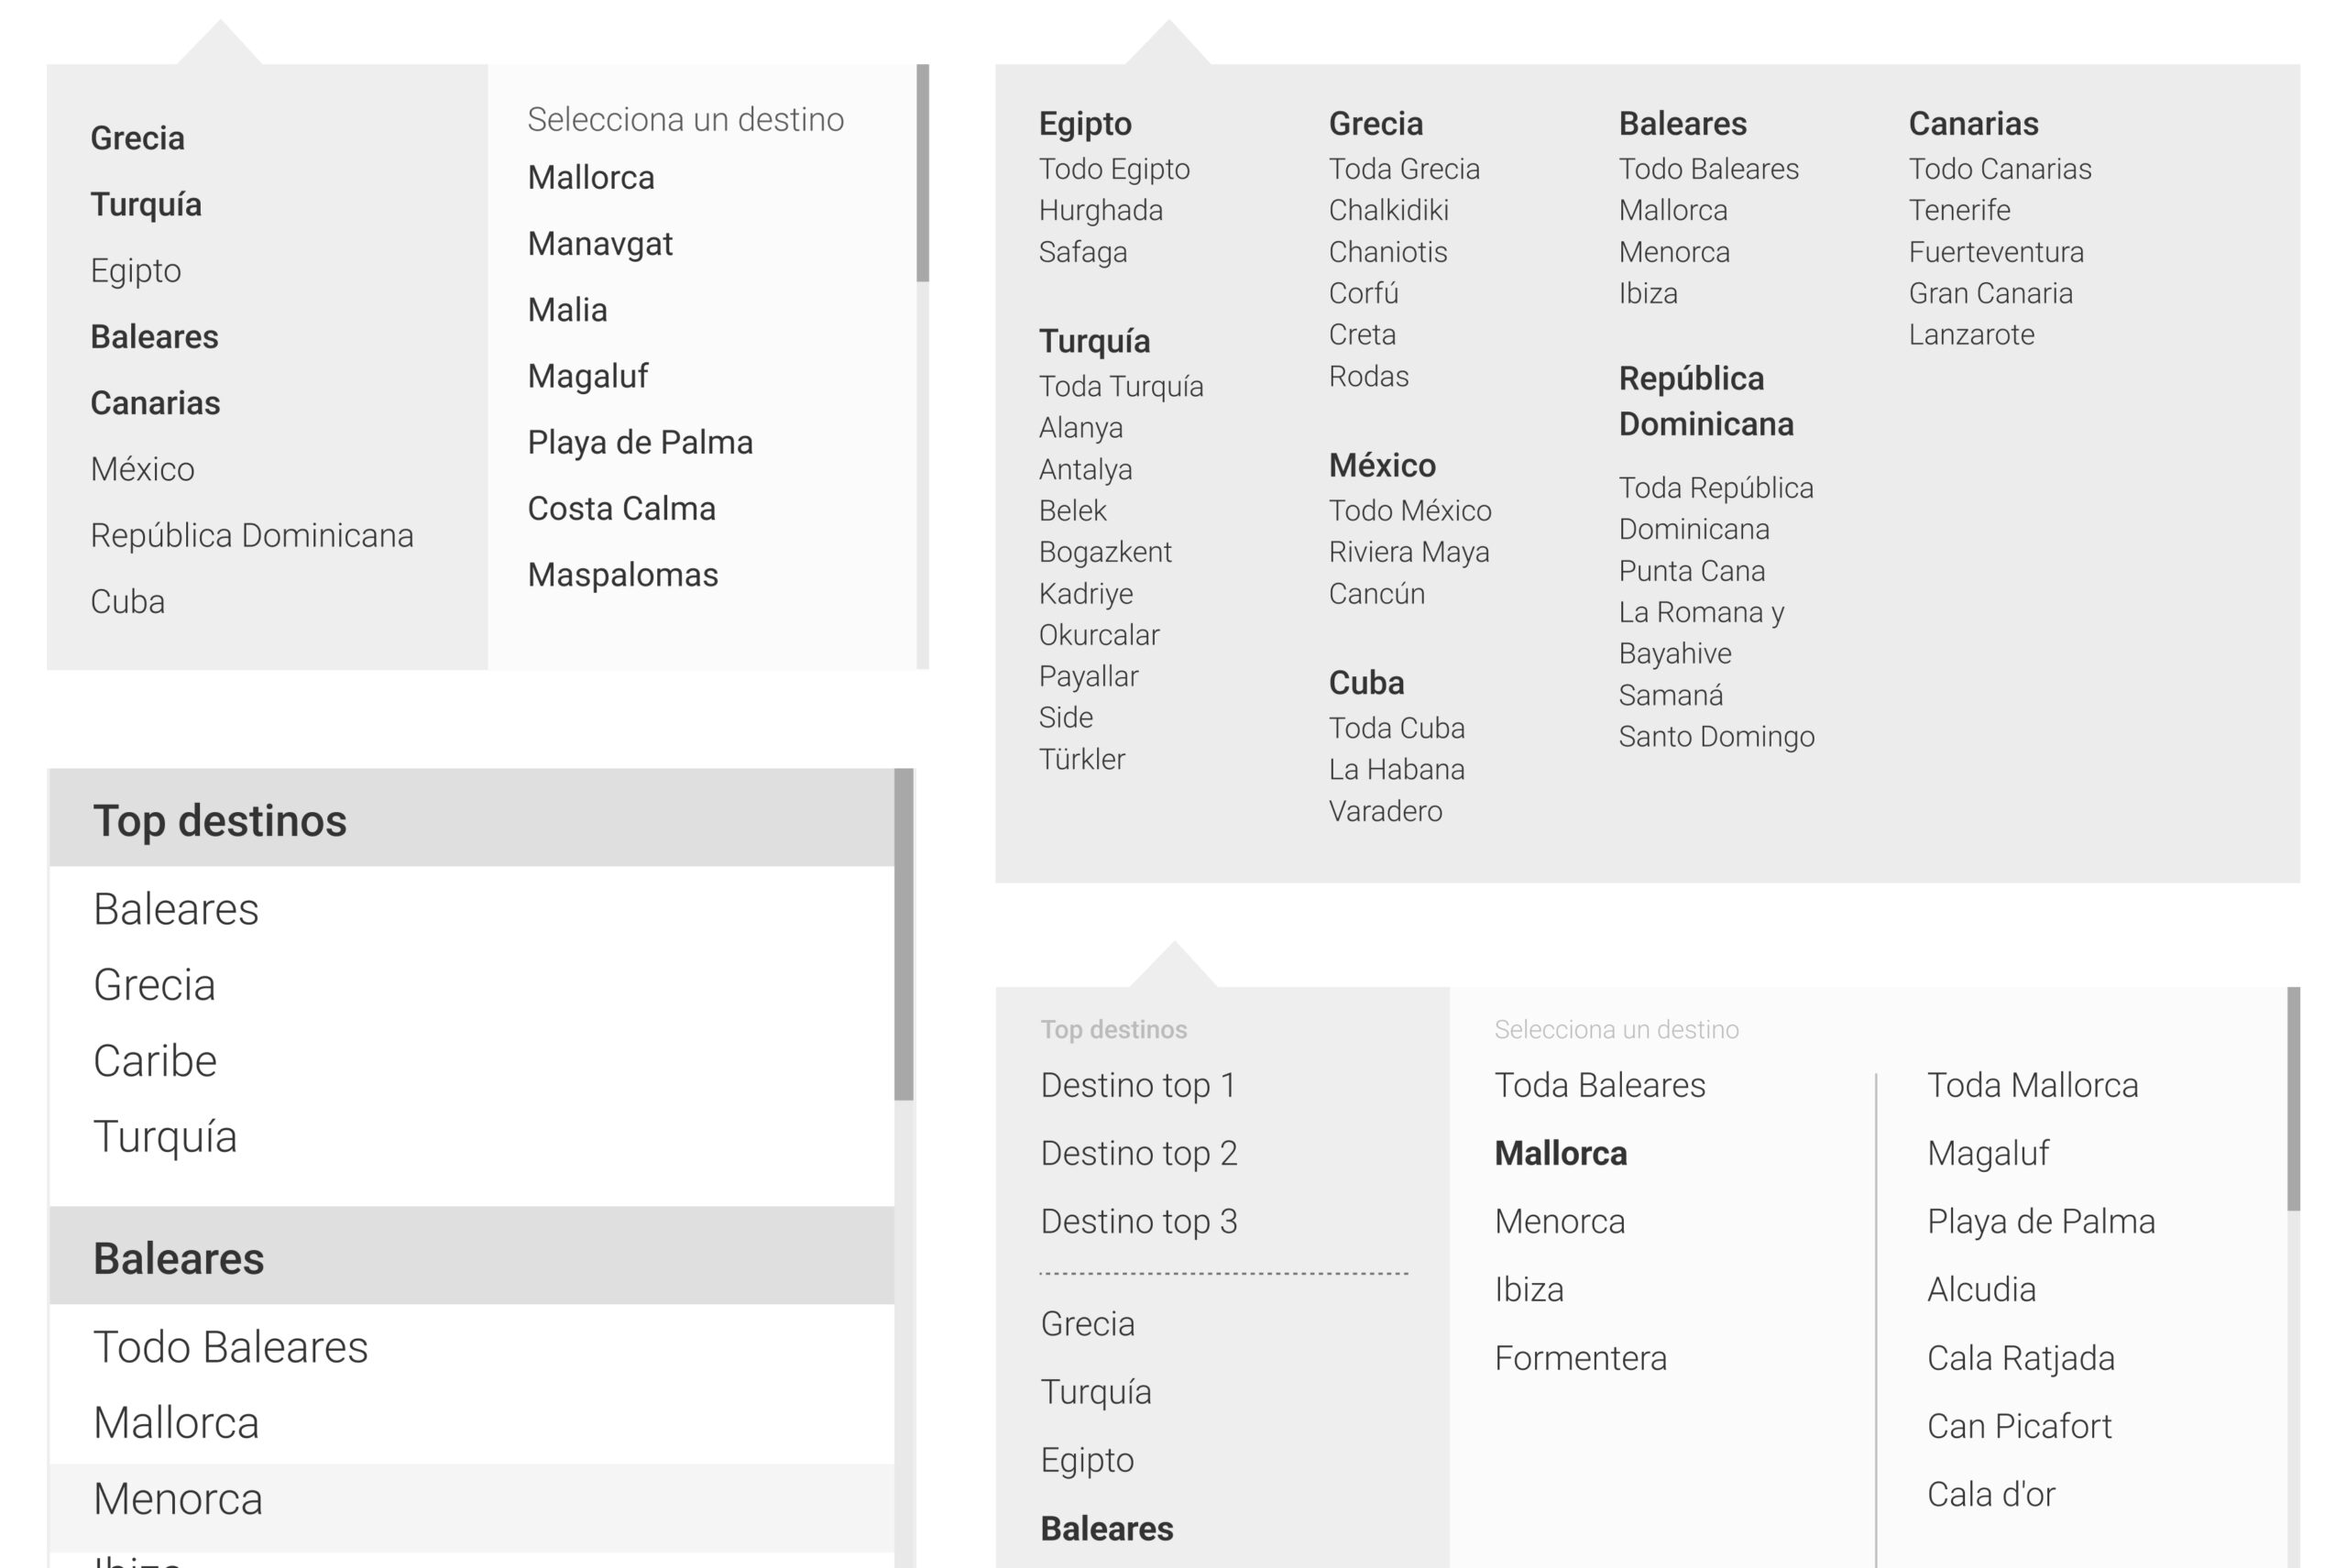Click Todo Canarias link

coord(1999,169)
